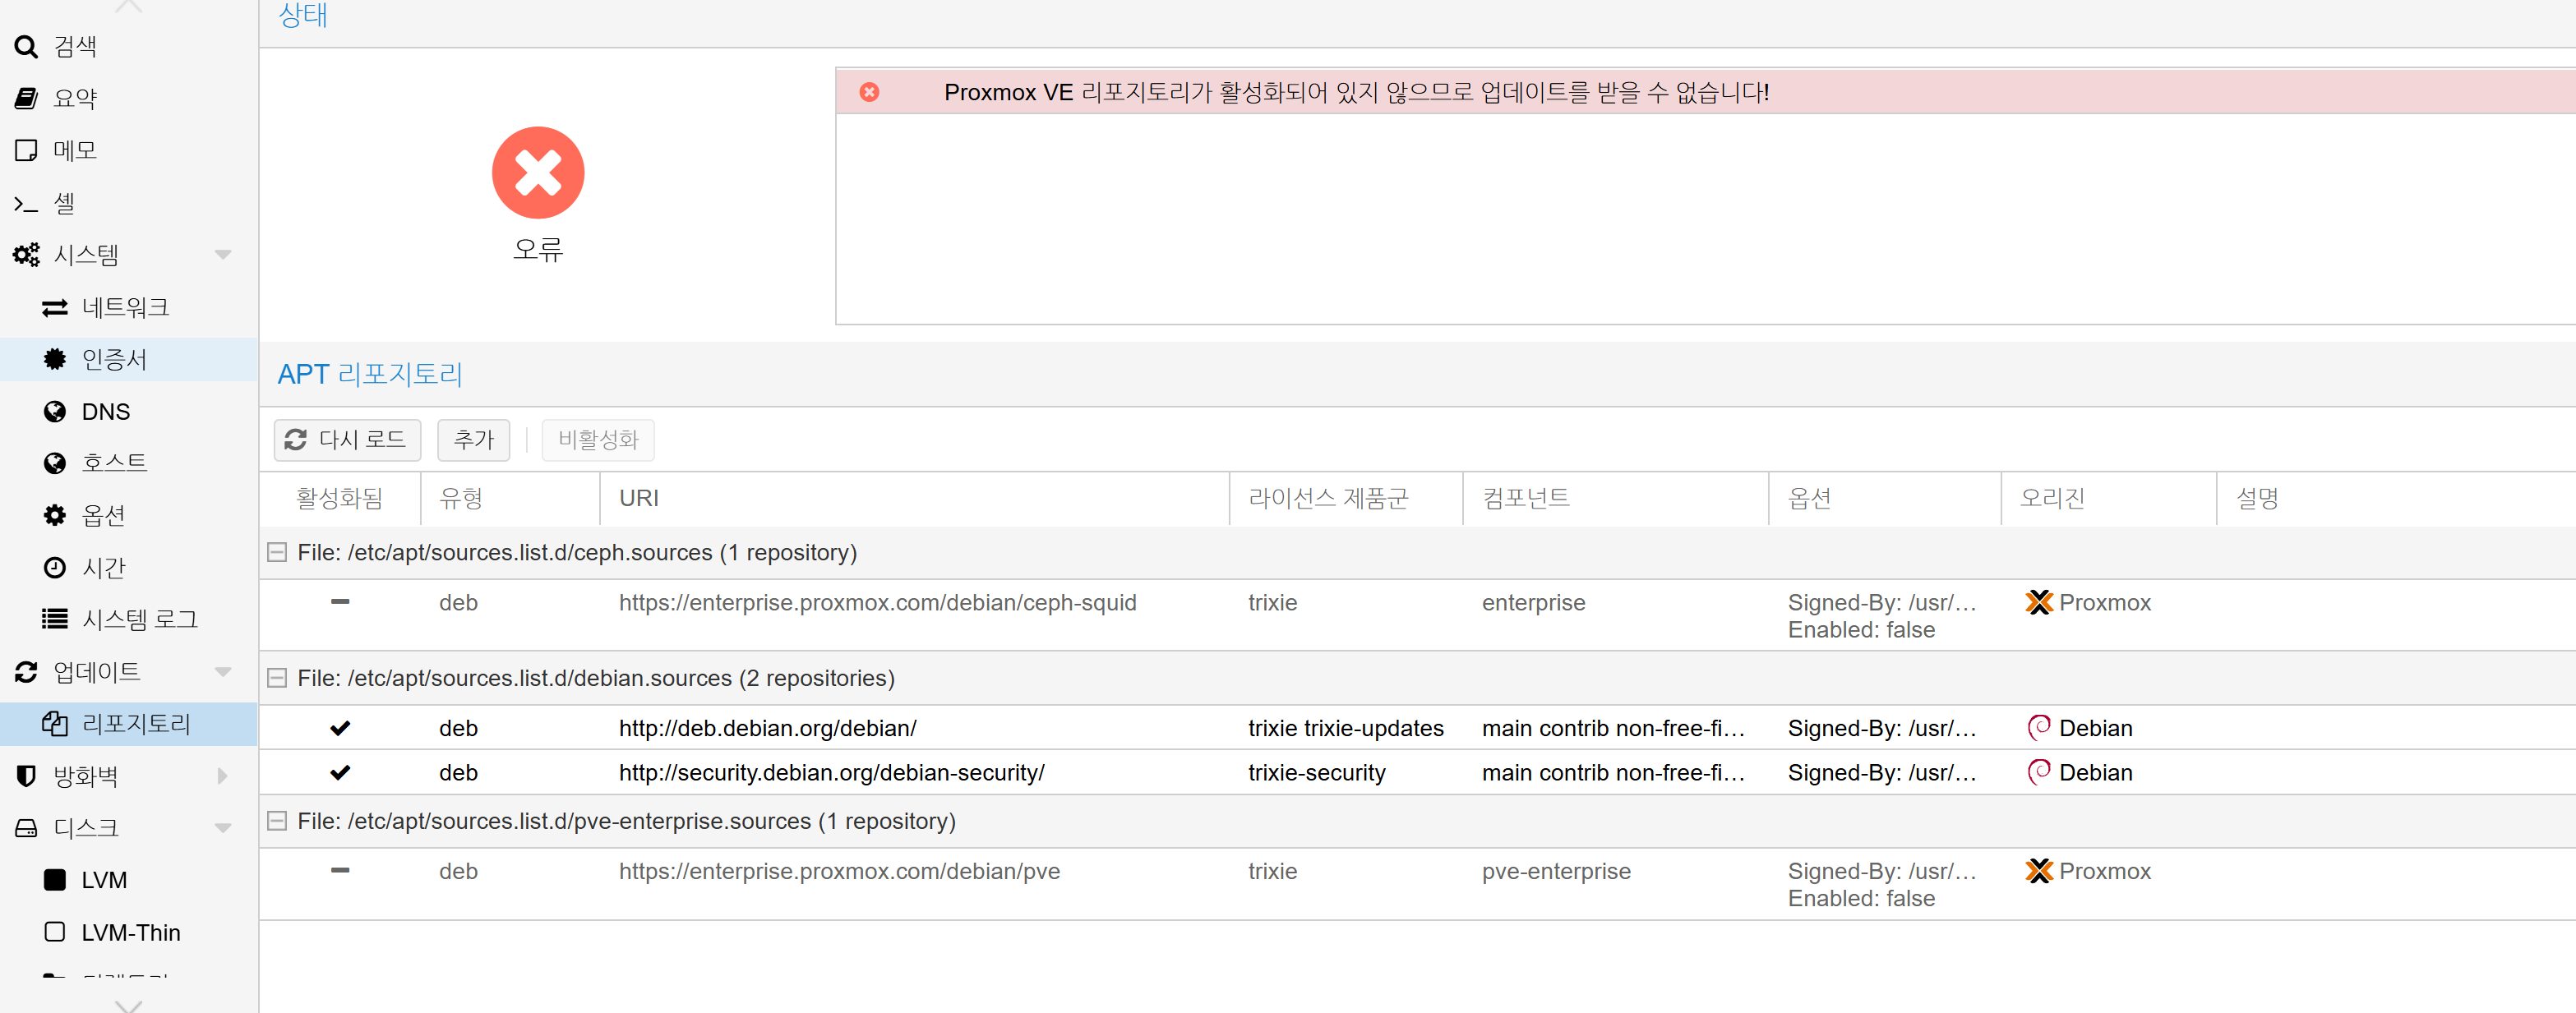This screenshot has height=1013, width=2576.
Task: Click the Network (네트워크) arrows icon
Action: [54, 308]
